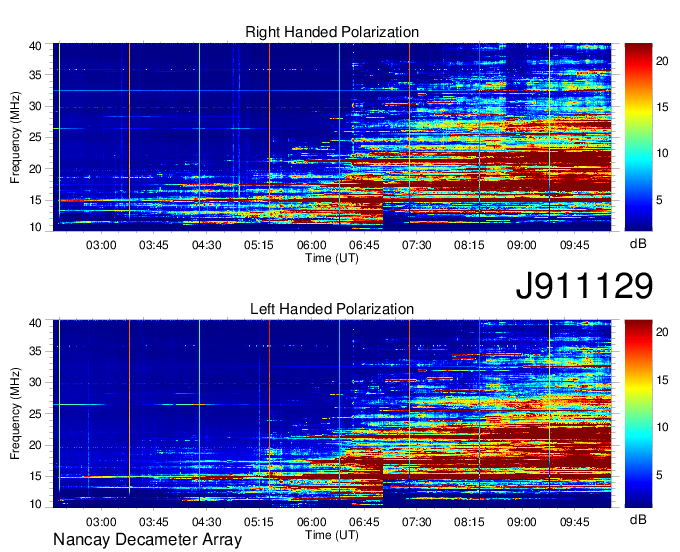This screenshot has height=552, width=680.
Task: Click the top plot's color bar
Action: coord(638,137)
